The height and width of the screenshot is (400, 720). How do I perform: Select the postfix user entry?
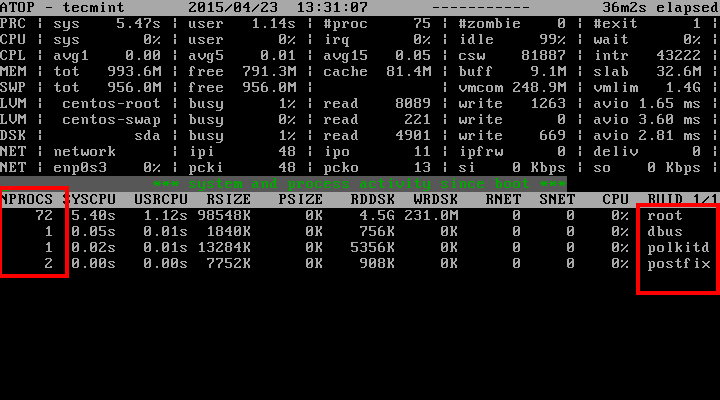point(678,263)
